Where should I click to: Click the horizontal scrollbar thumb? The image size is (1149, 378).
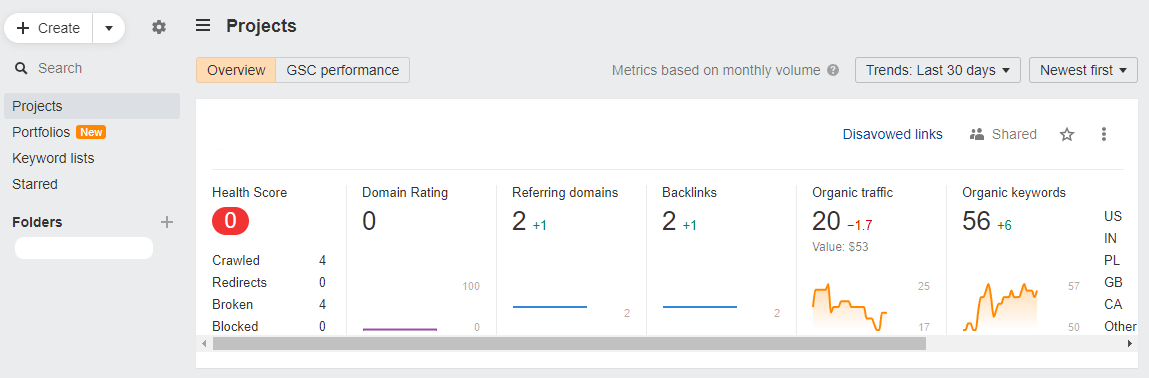tap(569, 343)
